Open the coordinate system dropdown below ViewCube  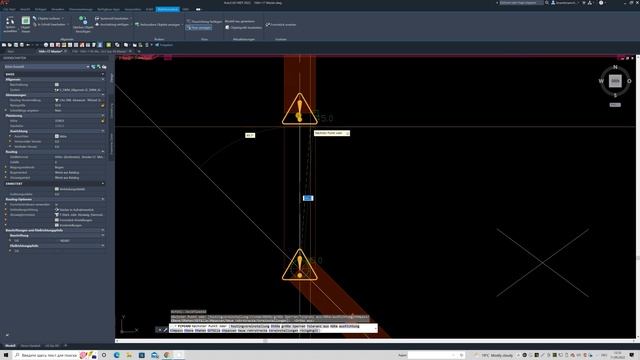[615, 105]
